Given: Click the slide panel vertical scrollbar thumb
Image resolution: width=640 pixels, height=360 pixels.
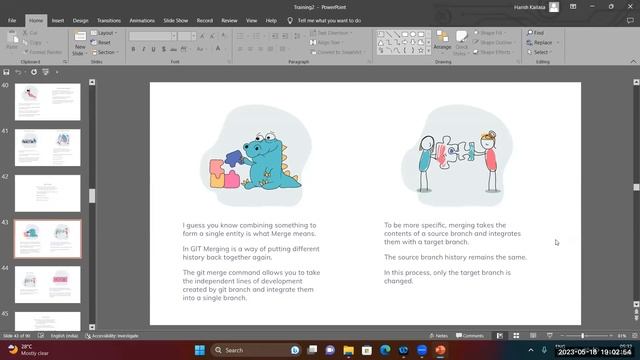Looking at the screenshot, I should (x=92, y=196).
